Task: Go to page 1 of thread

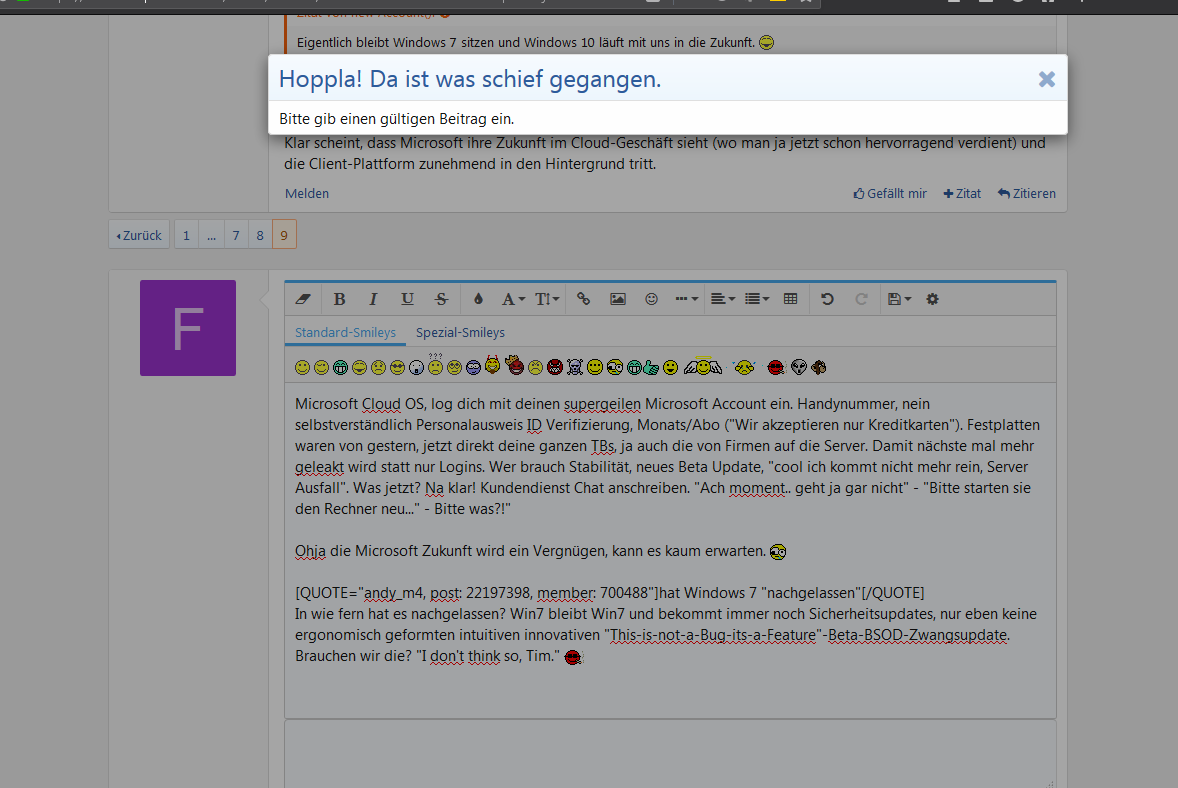Action: tap(186, 235)
